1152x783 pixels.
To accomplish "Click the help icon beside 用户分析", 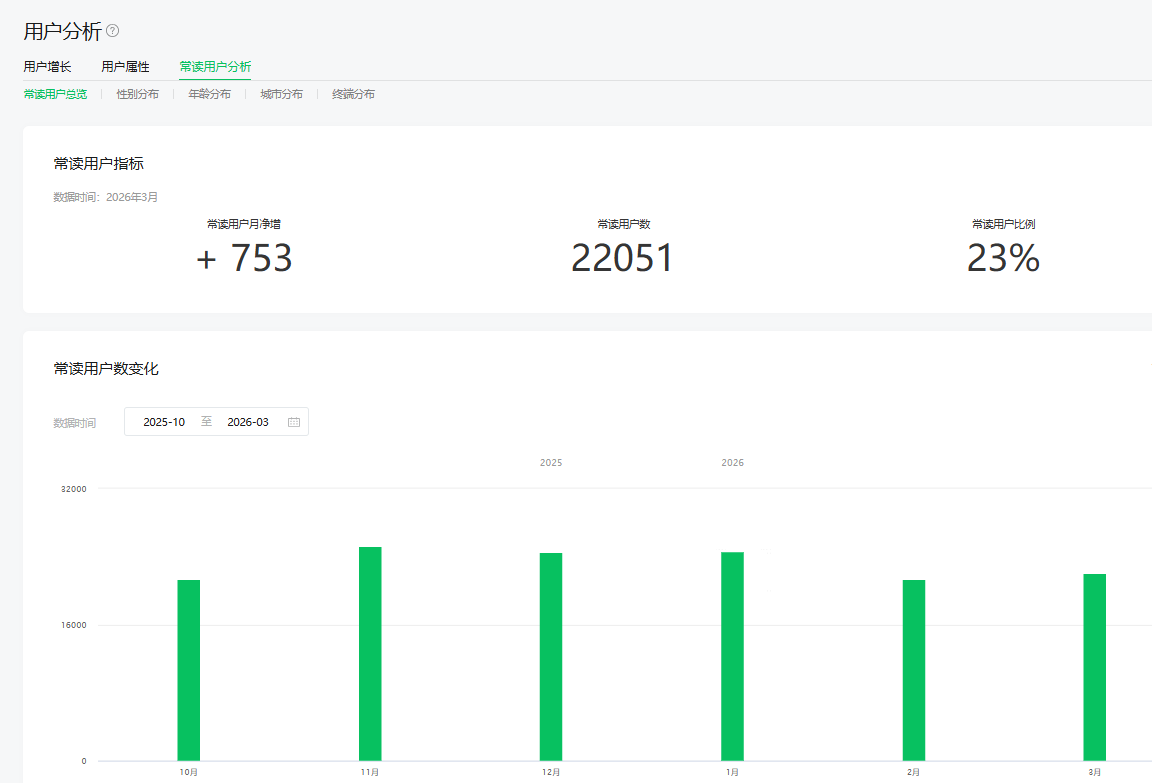I will pos(113,31).
